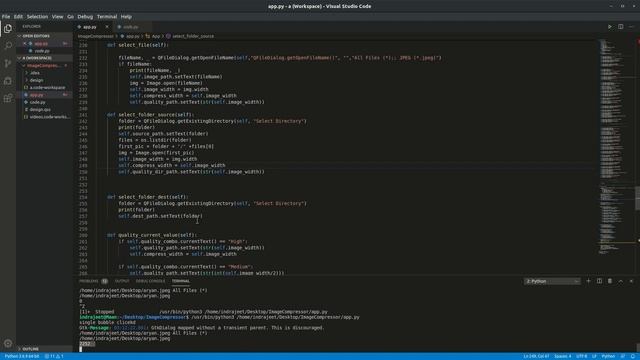Viewport: 640px width, 360px height.
Task: Open the Terminal menu
Action: click(107, 17)
